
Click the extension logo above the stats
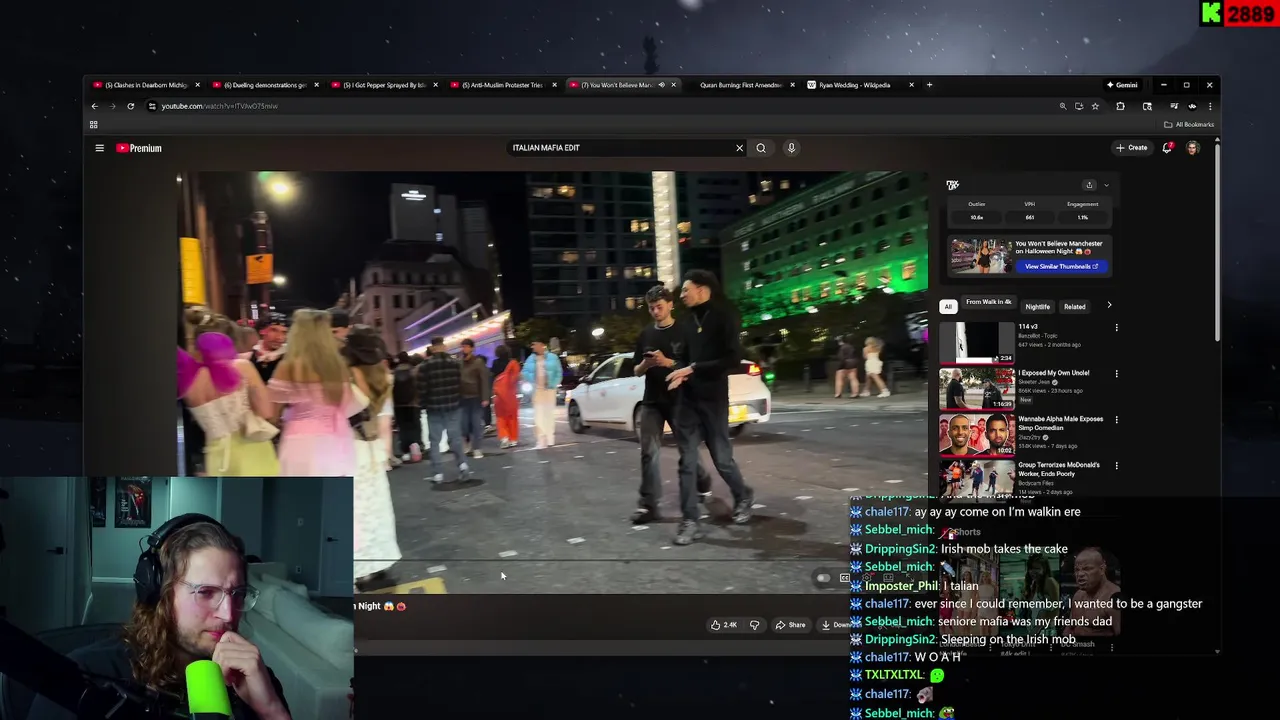coord(952,185)
